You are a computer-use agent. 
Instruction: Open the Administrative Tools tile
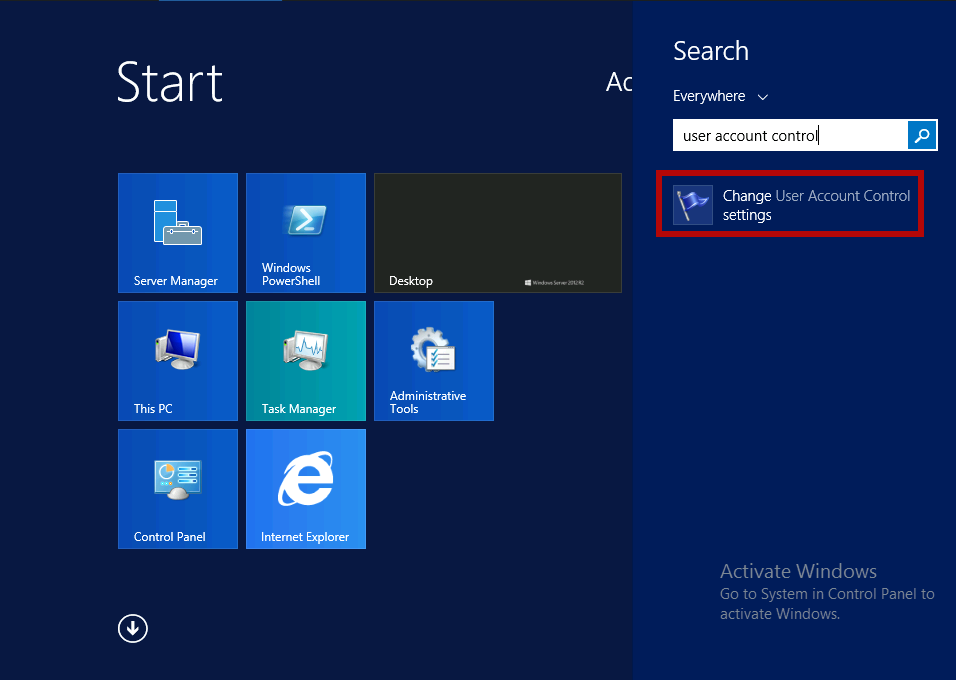433,361
